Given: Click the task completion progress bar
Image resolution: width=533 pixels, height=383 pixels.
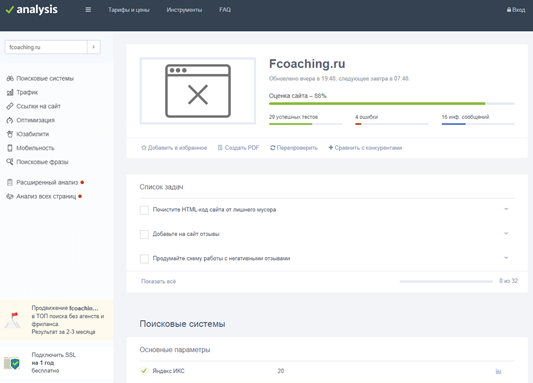Looking at the screenshot, I should pos(446,281).
